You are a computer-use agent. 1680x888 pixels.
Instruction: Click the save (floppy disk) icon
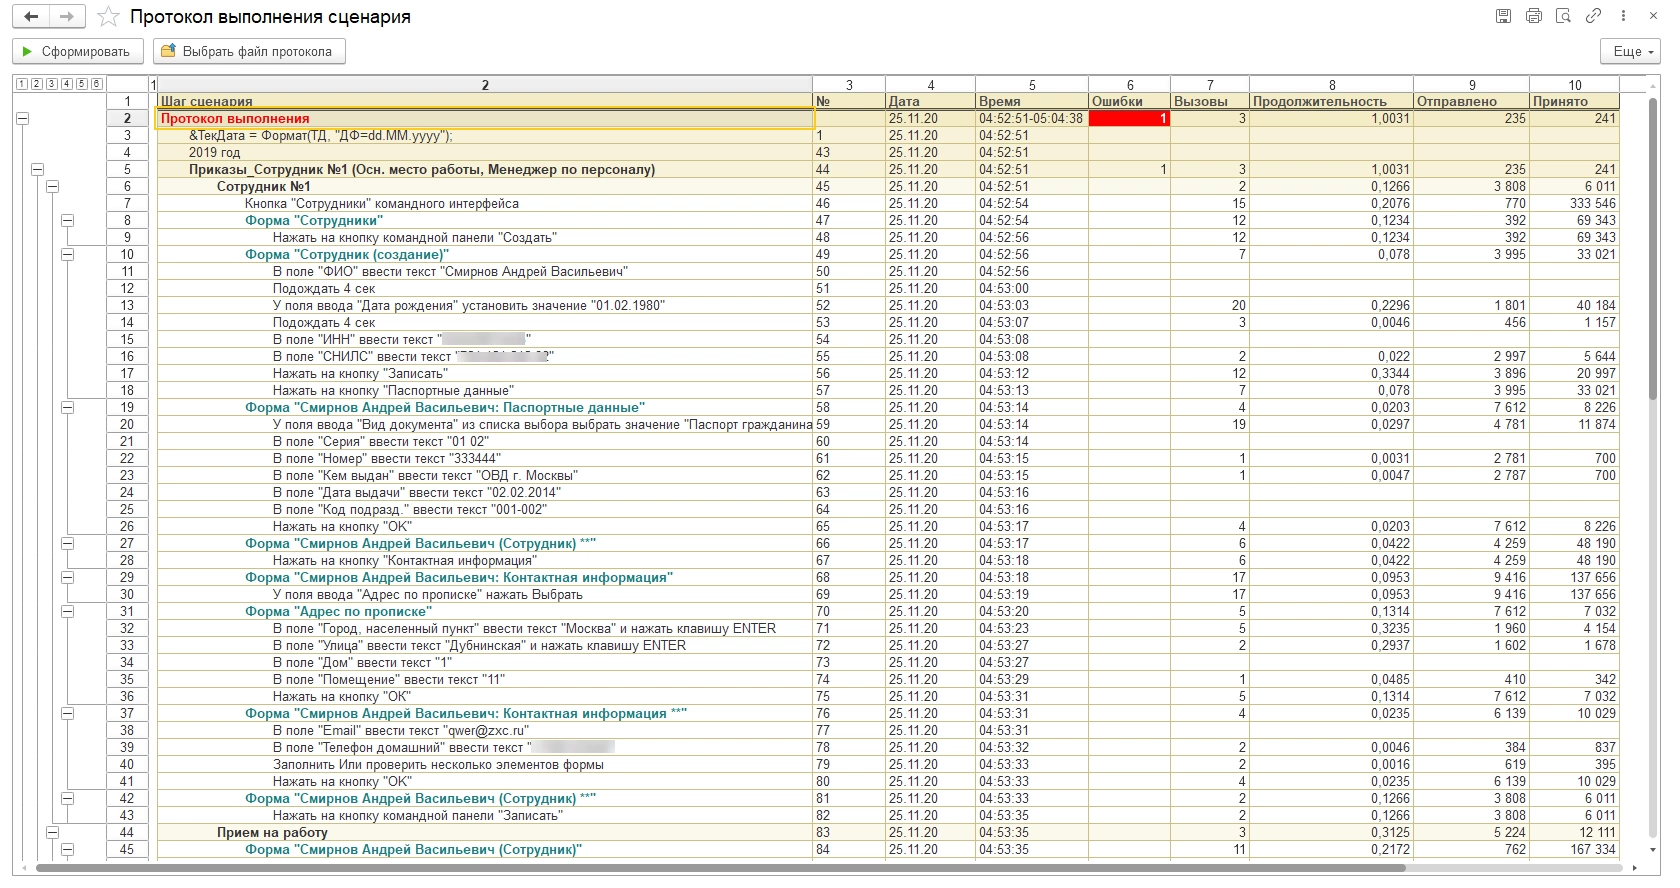pos(1503,16)
